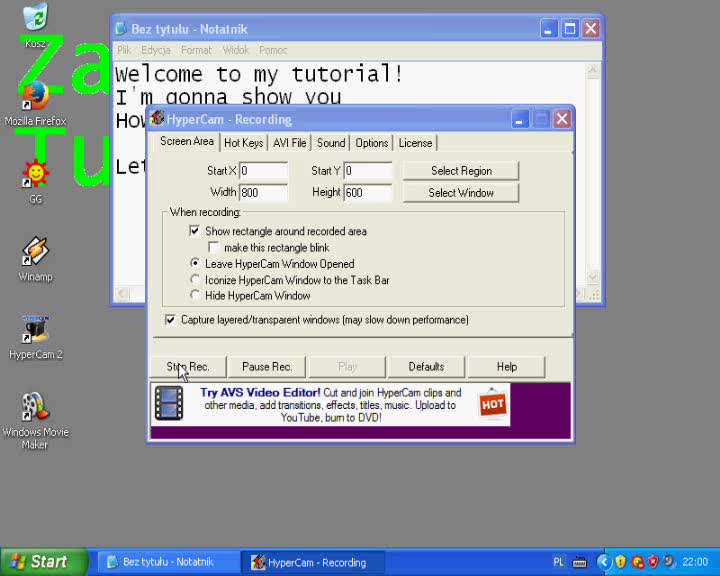The image size is (720, 576).
Task: Click the Pause Rec. button
Action: (x=267, y=367)
